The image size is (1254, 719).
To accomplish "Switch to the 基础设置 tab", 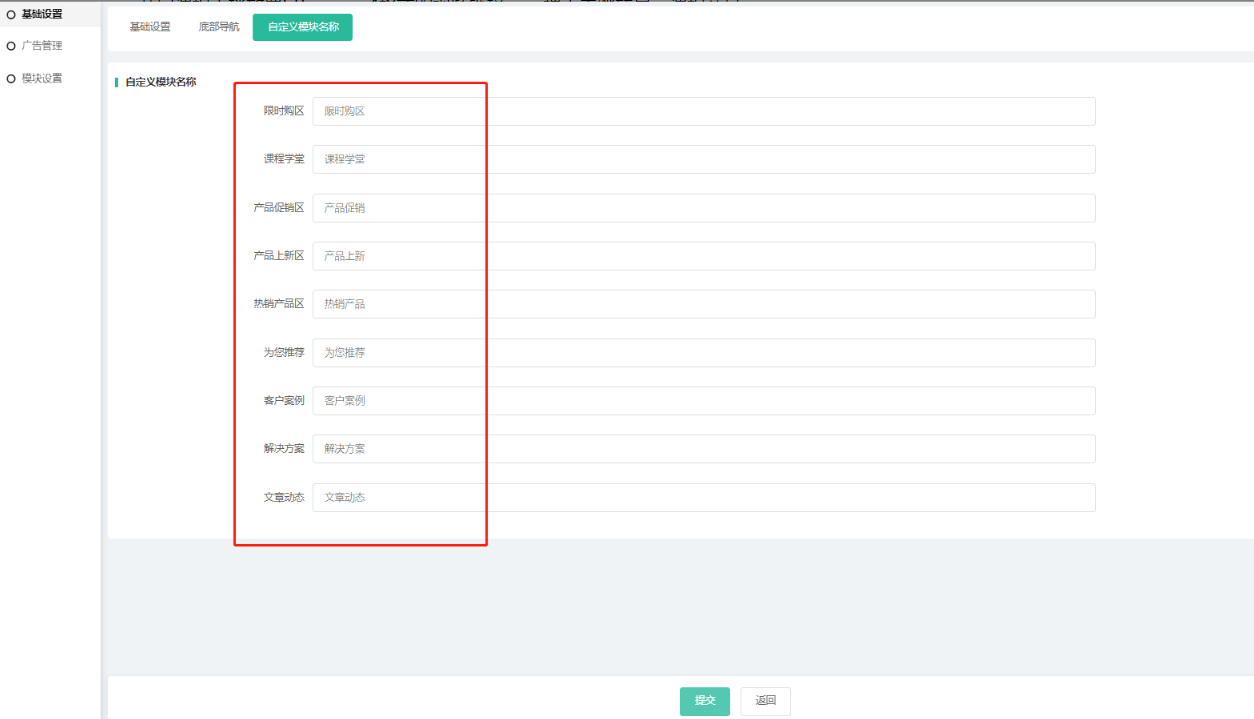I will [x=150, y=27].
